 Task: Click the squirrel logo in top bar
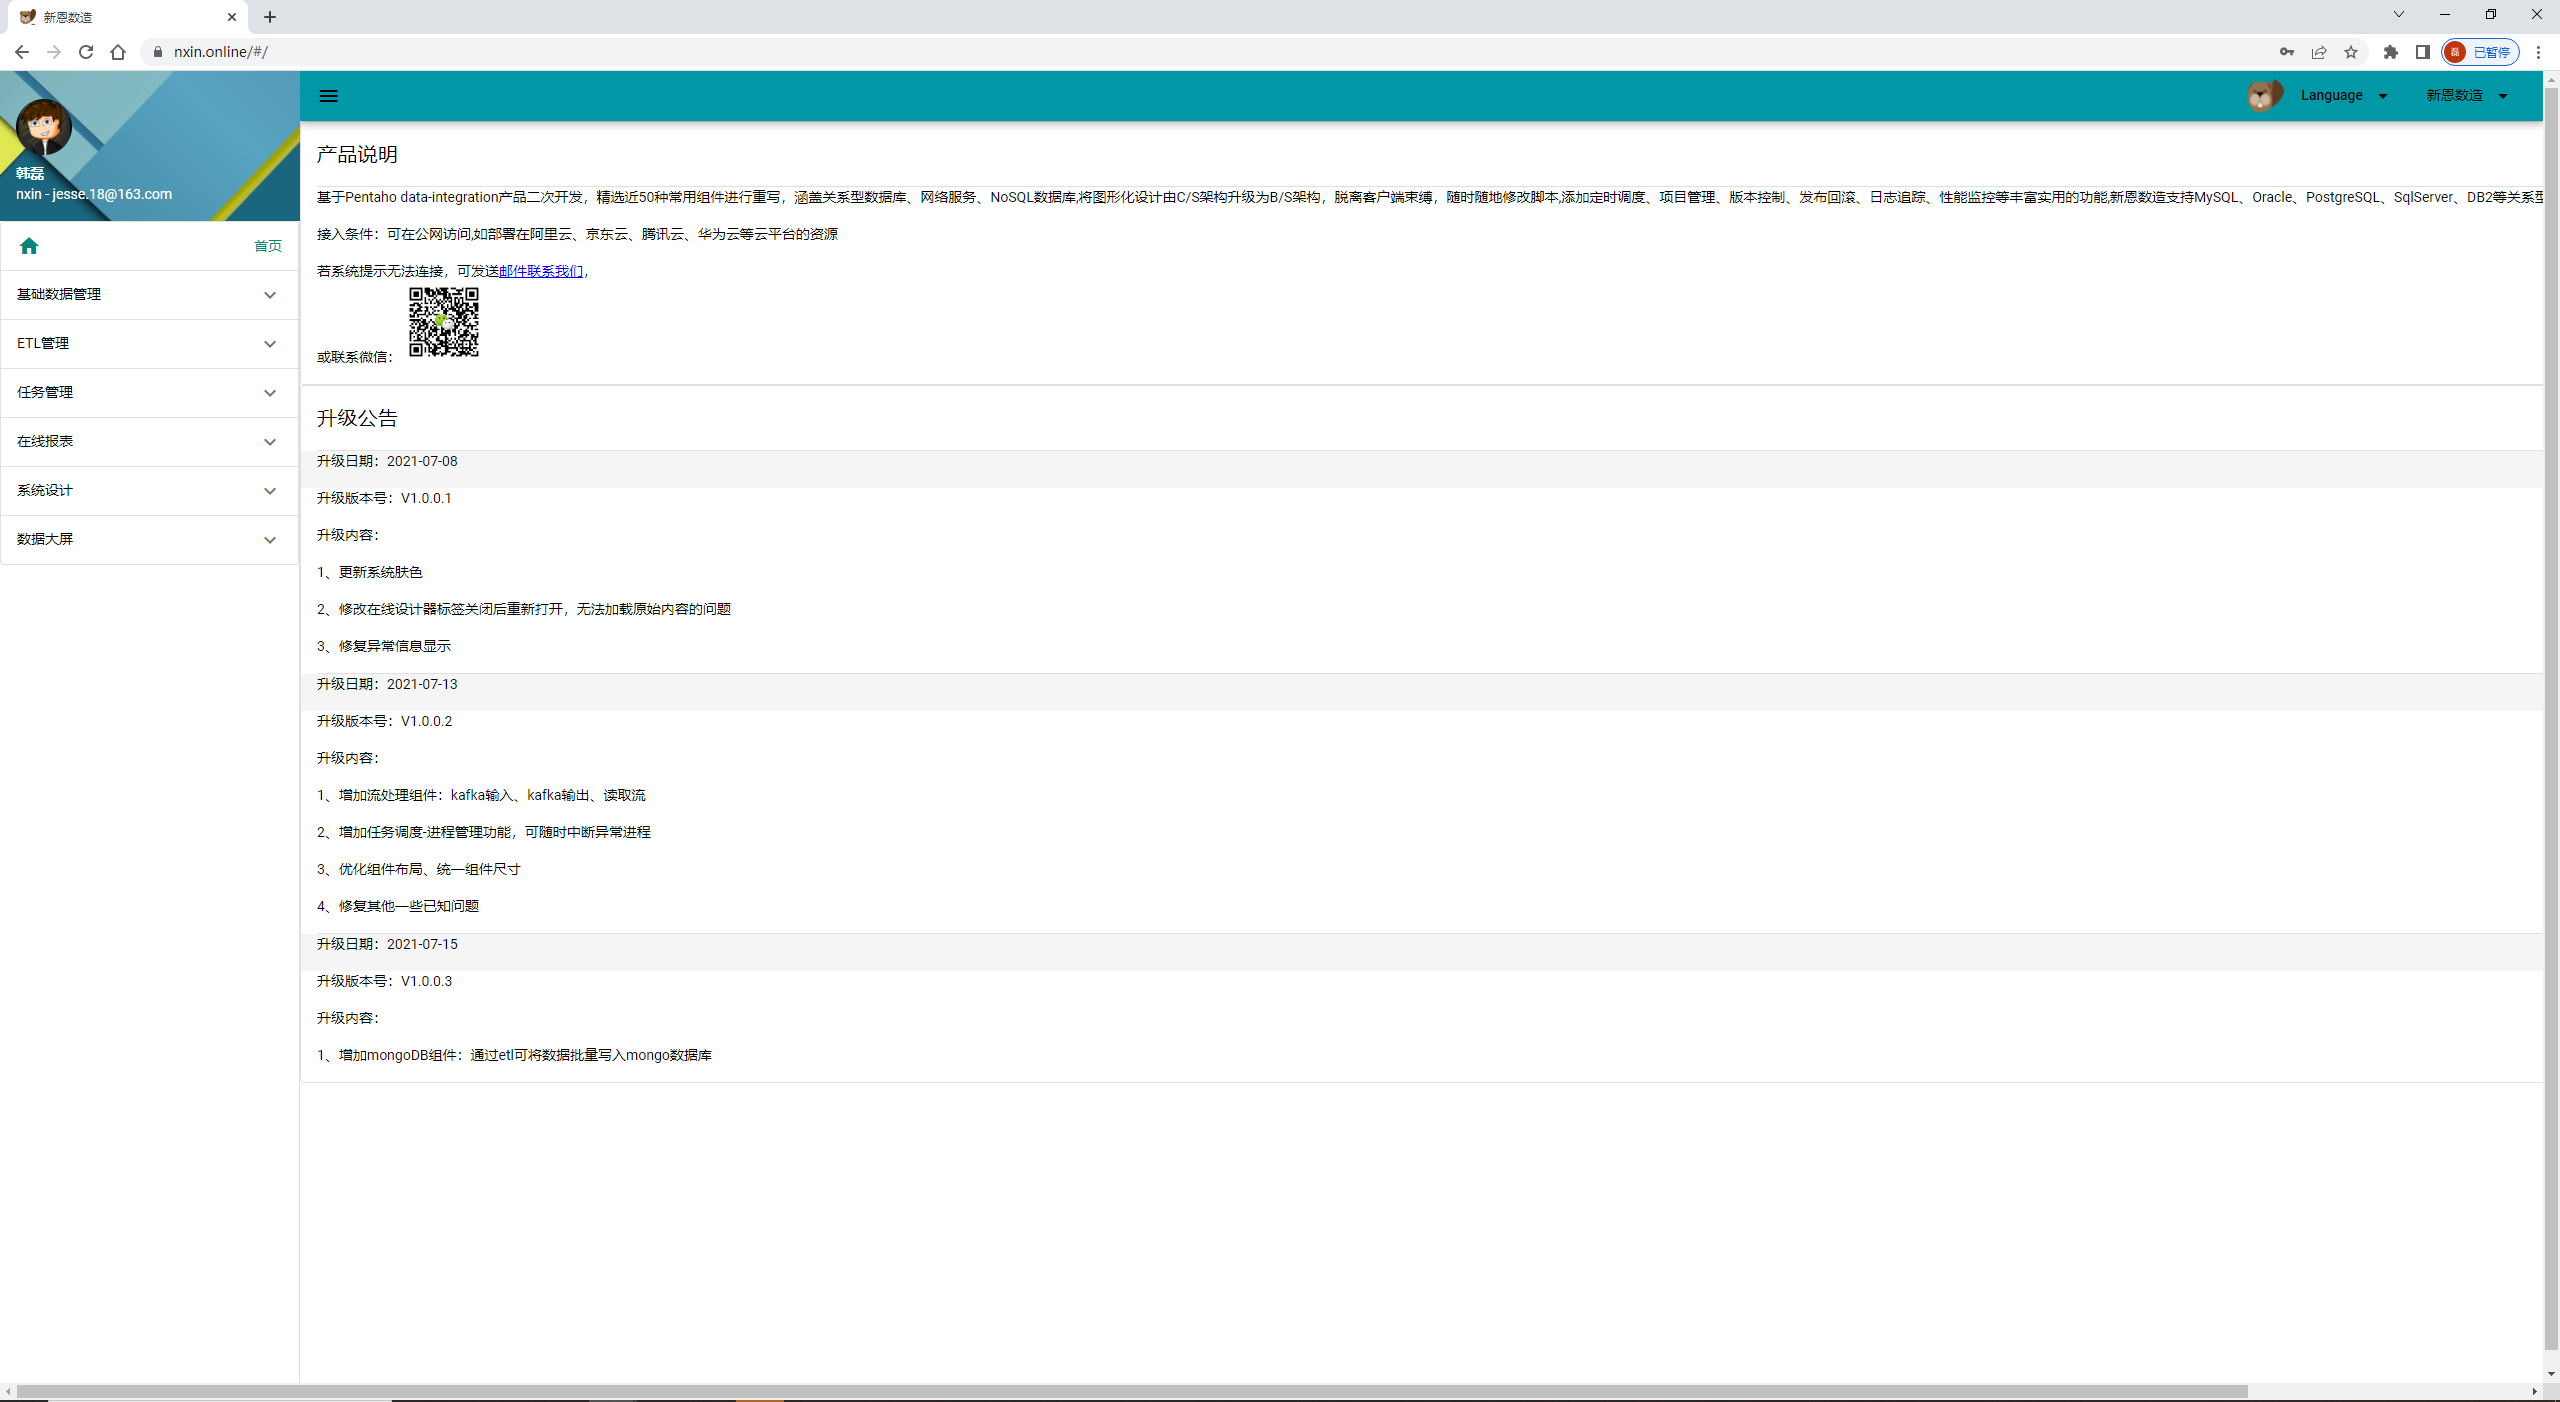pos(2264,95)
